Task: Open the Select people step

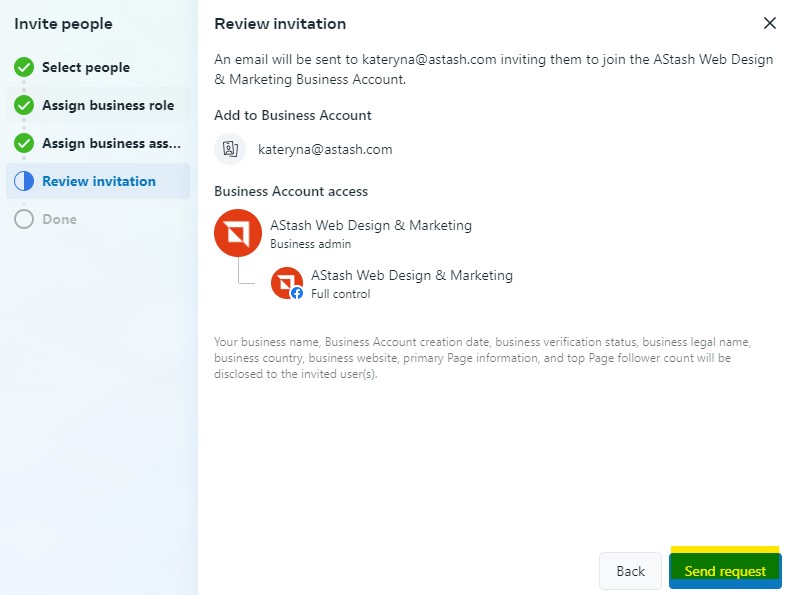Action: (86, 68)
